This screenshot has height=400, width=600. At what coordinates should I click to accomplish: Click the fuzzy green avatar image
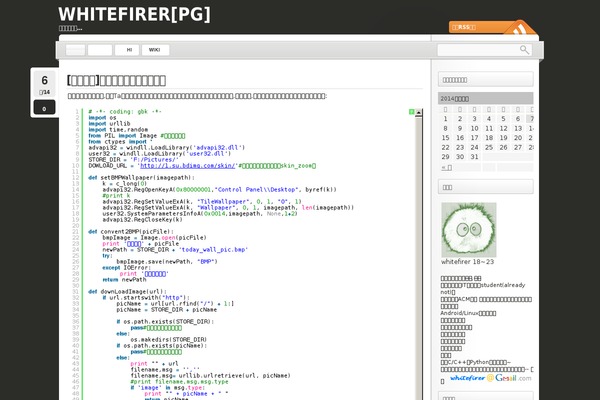coord(469,230)
